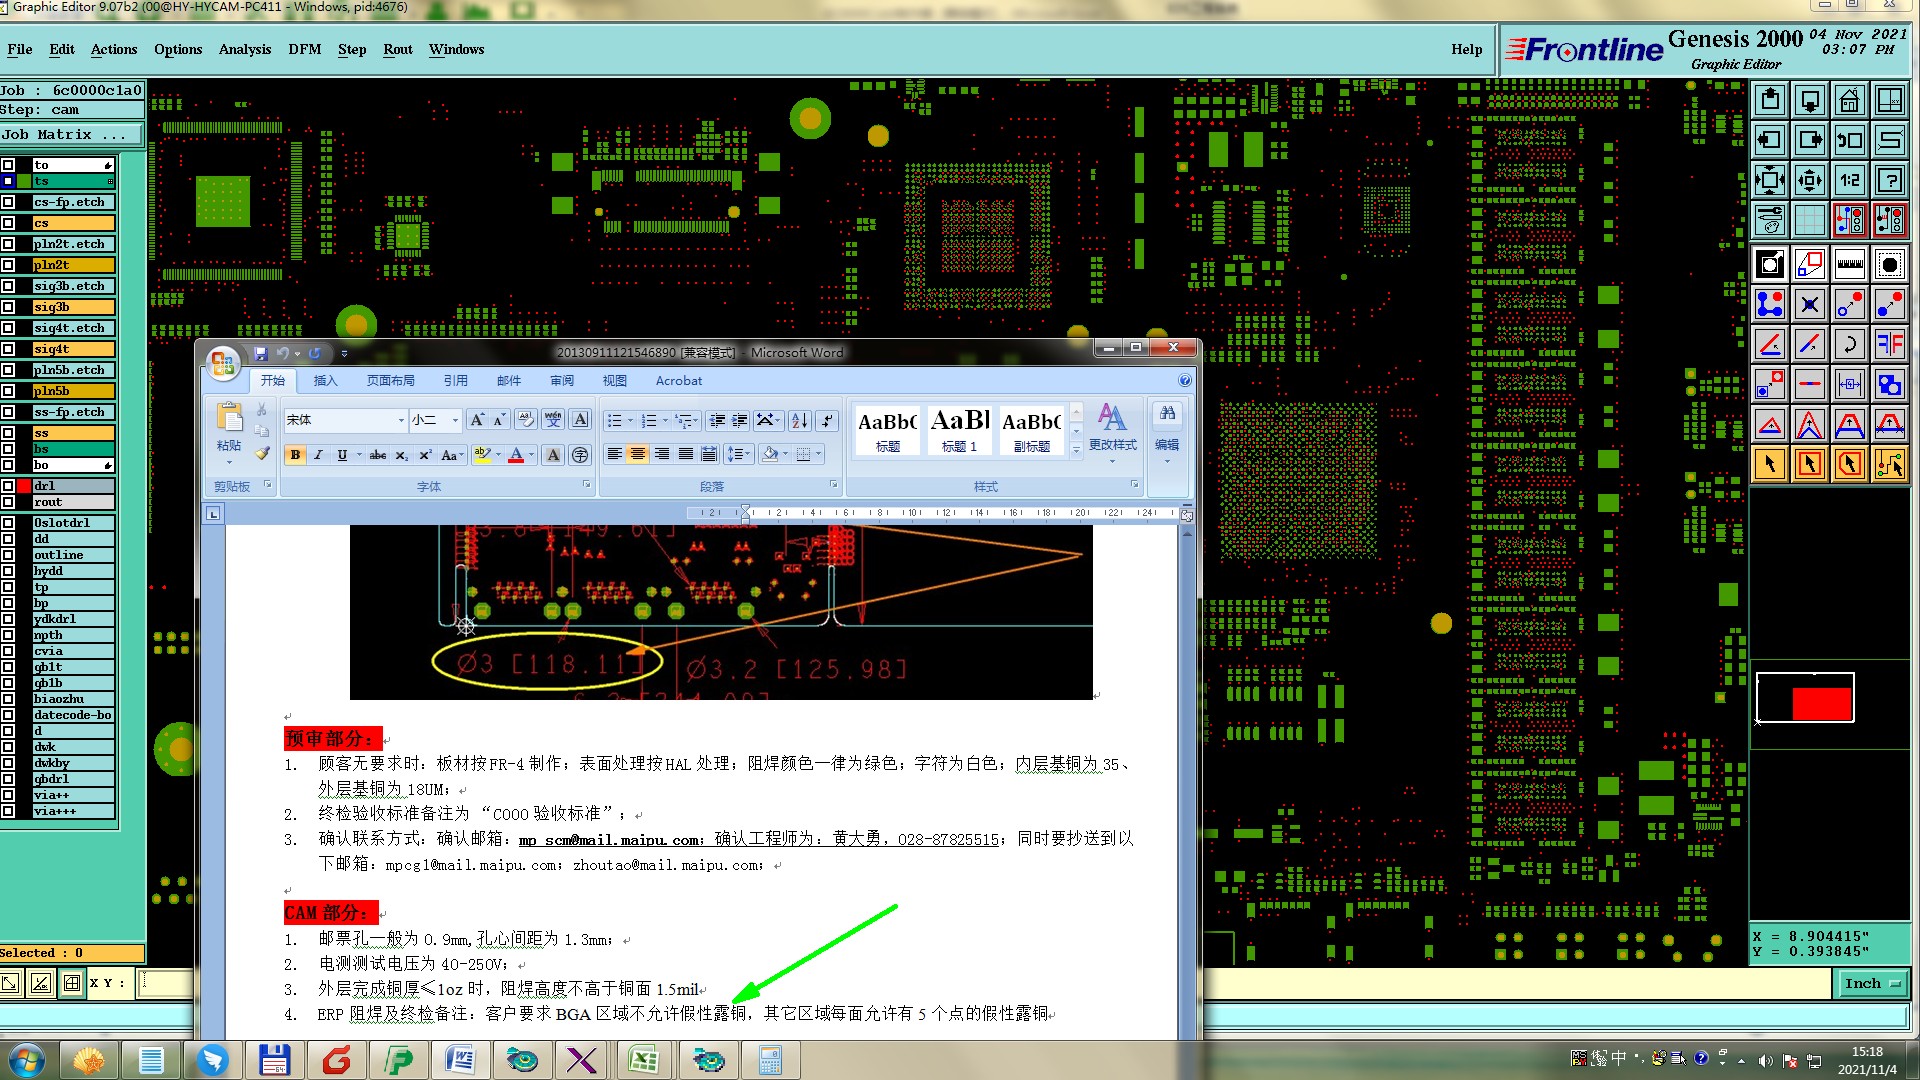Open the DFM menu
Image resolution: width=1920 pixels, height=1080 pixels.
click(304, 49)
